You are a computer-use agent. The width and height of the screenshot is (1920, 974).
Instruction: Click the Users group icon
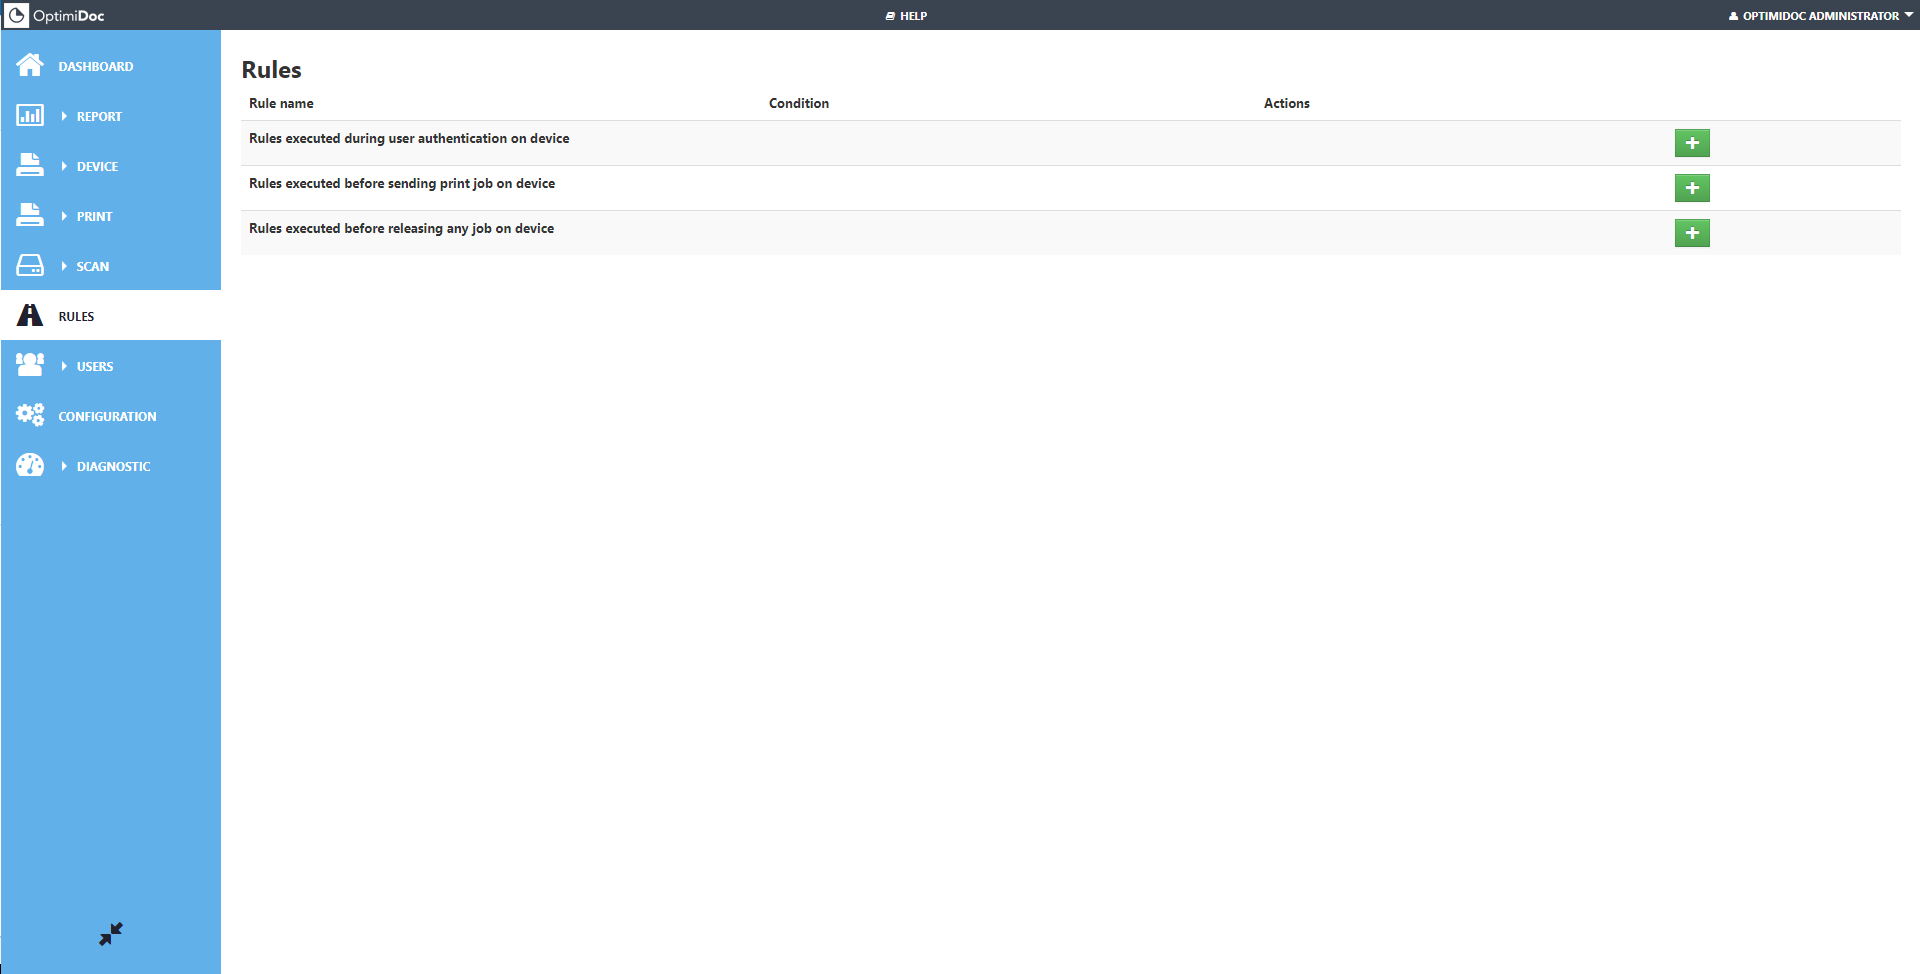[x=30, y=366]
